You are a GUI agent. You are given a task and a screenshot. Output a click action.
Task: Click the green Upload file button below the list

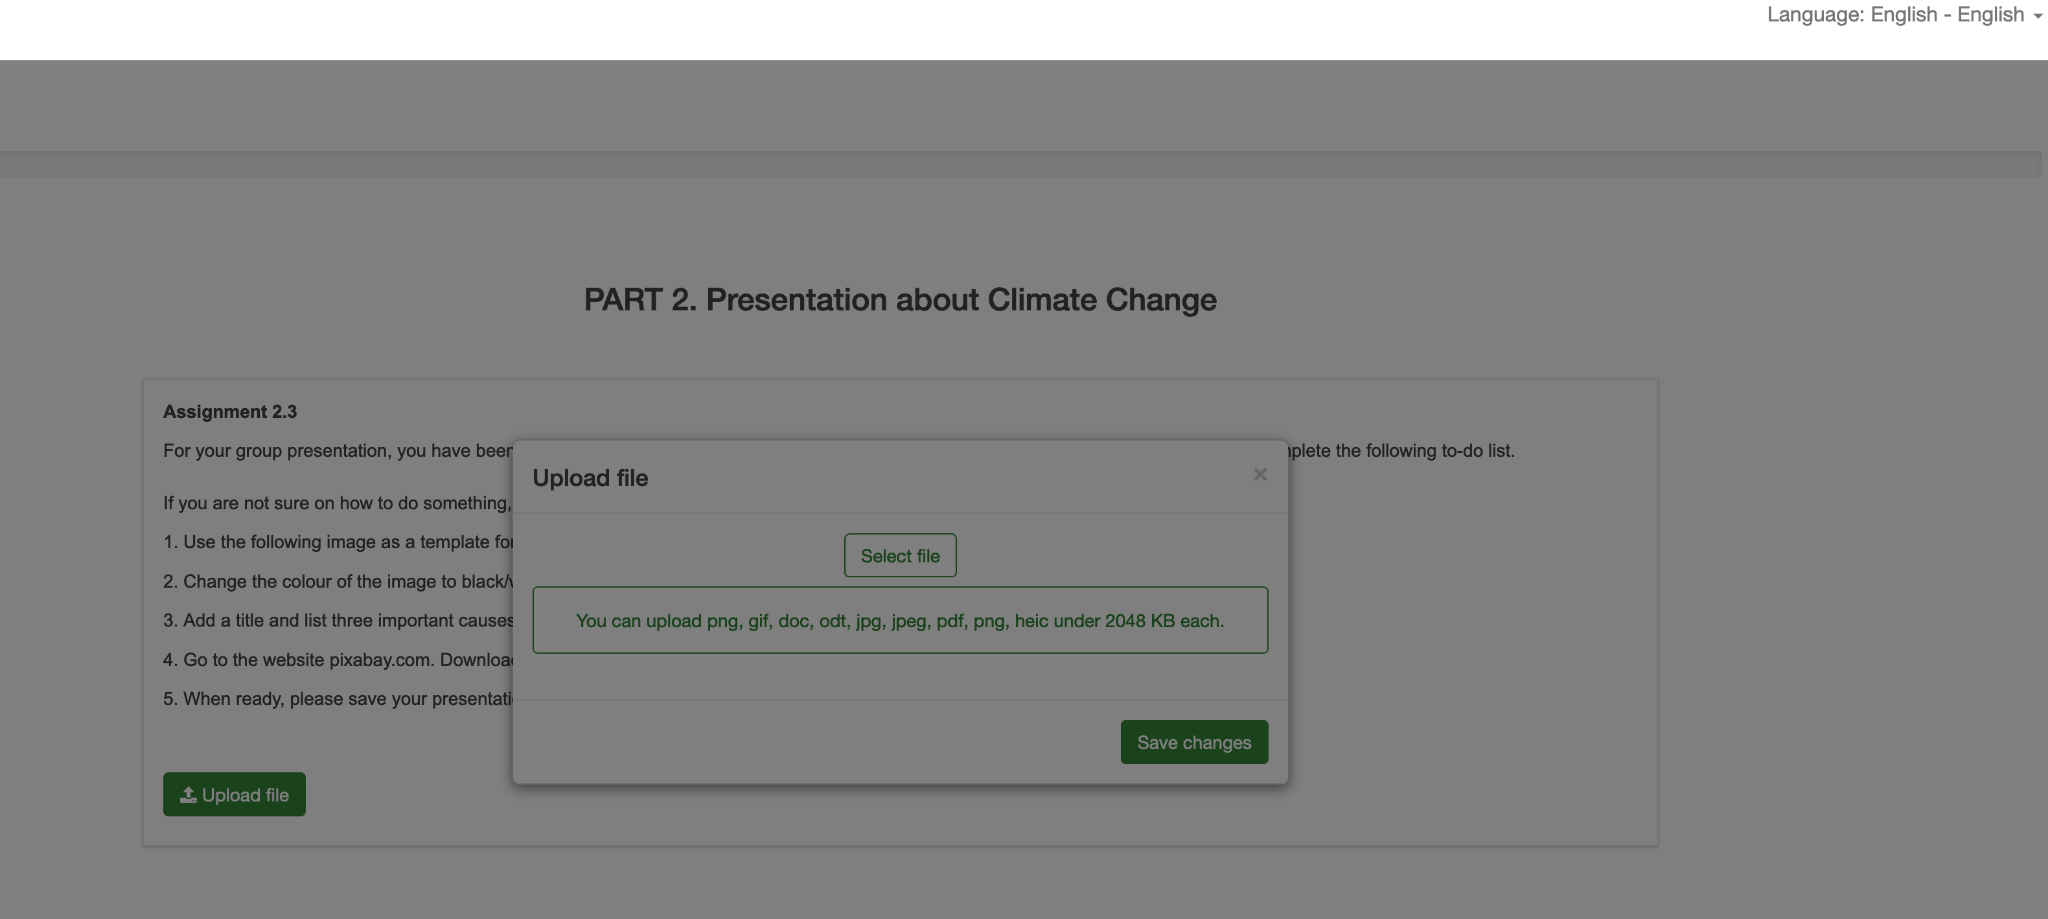point(234,795)
